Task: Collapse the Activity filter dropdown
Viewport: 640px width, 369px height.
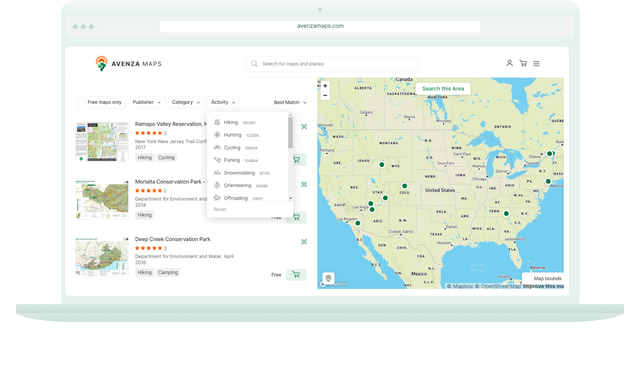Action: [223, 102]
